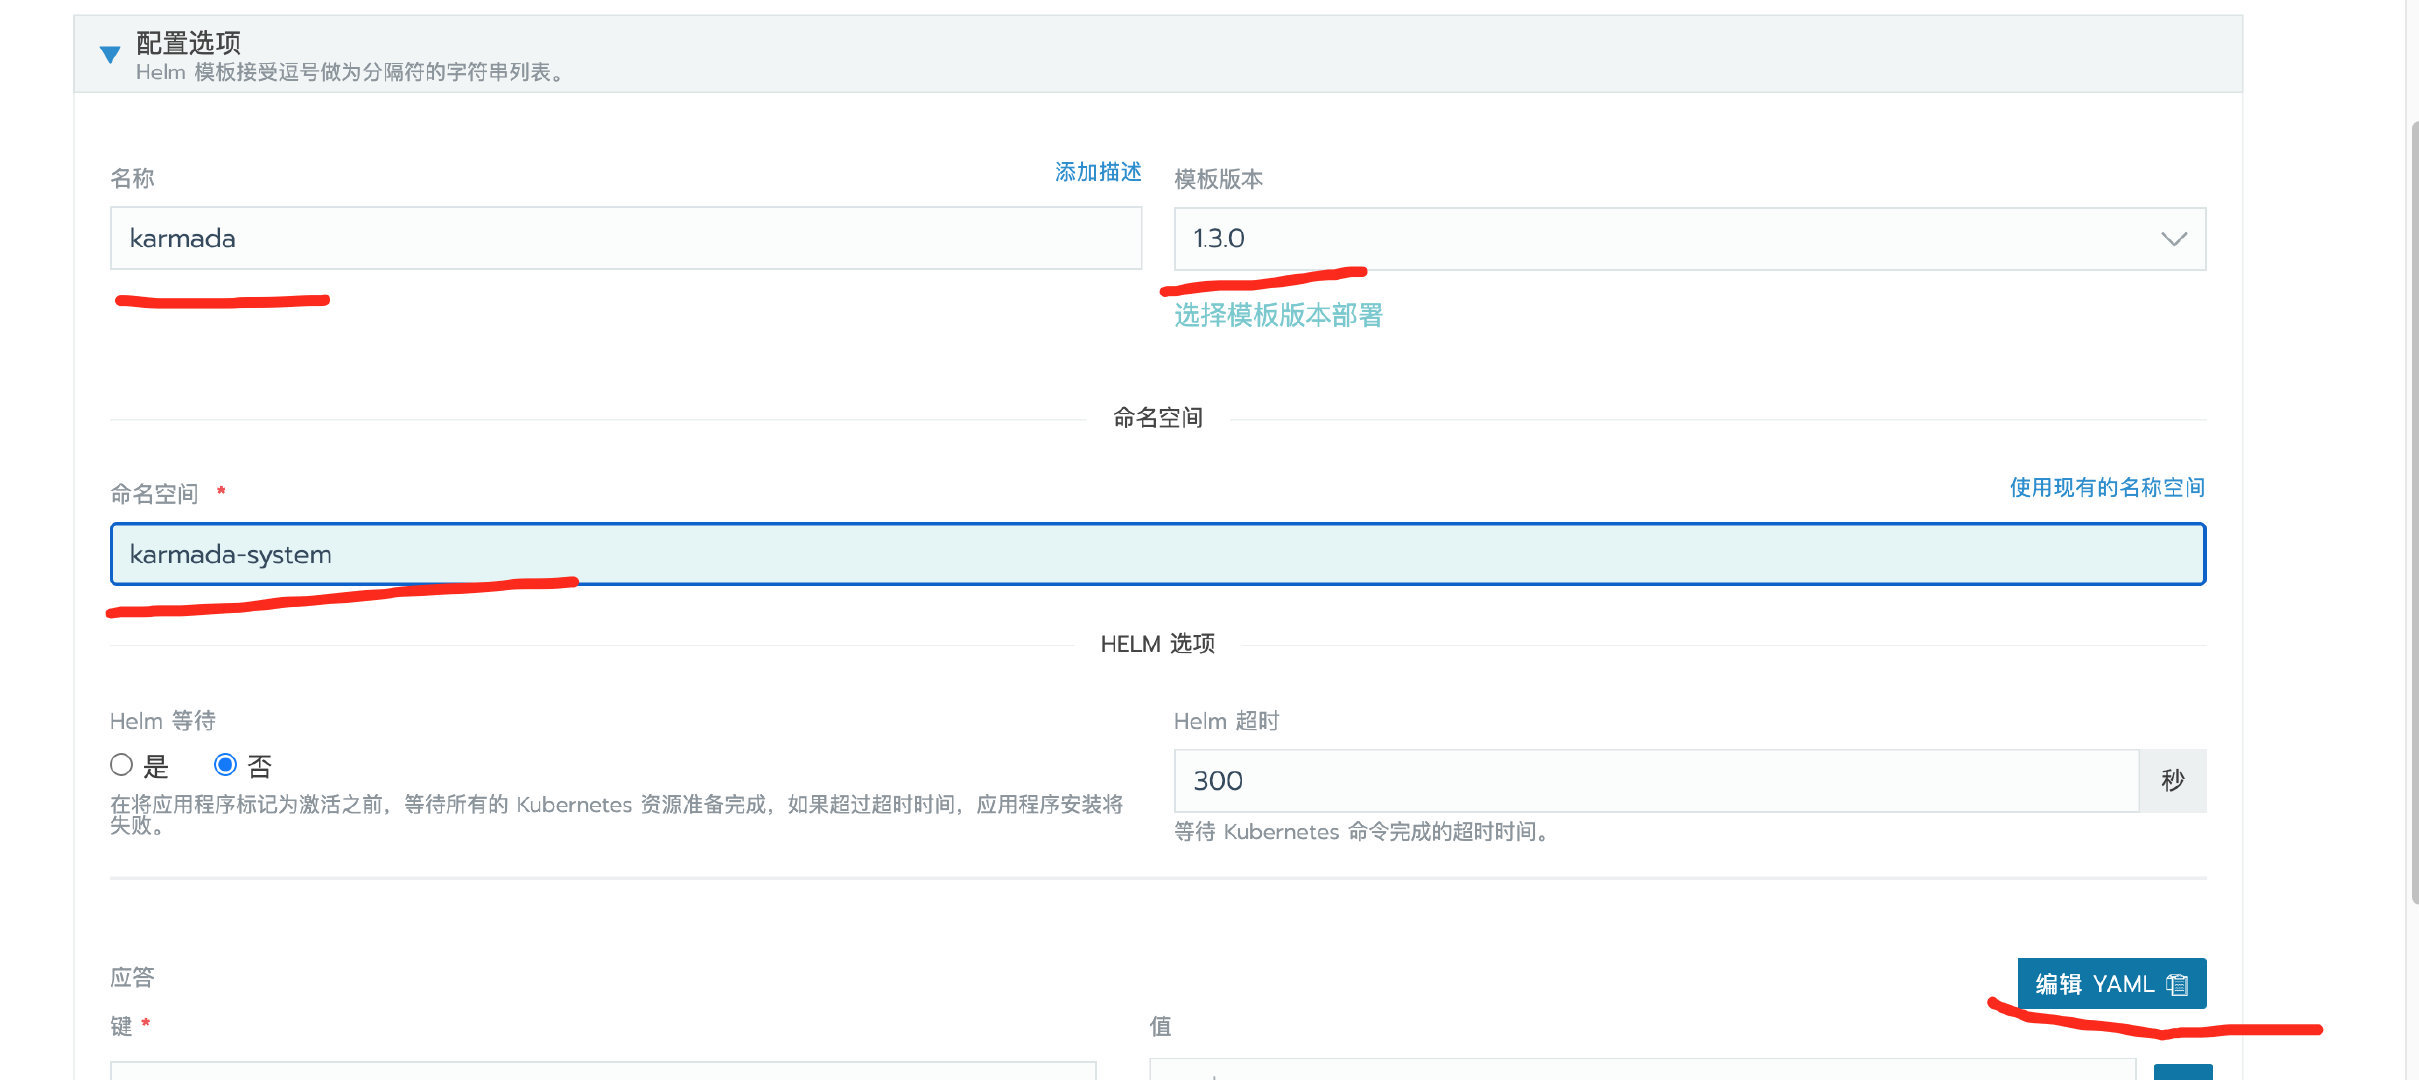The width and height of the screenshot is (2419, 1080).
Task: Open the 添加描述 link
Action: coord(1098,172)
